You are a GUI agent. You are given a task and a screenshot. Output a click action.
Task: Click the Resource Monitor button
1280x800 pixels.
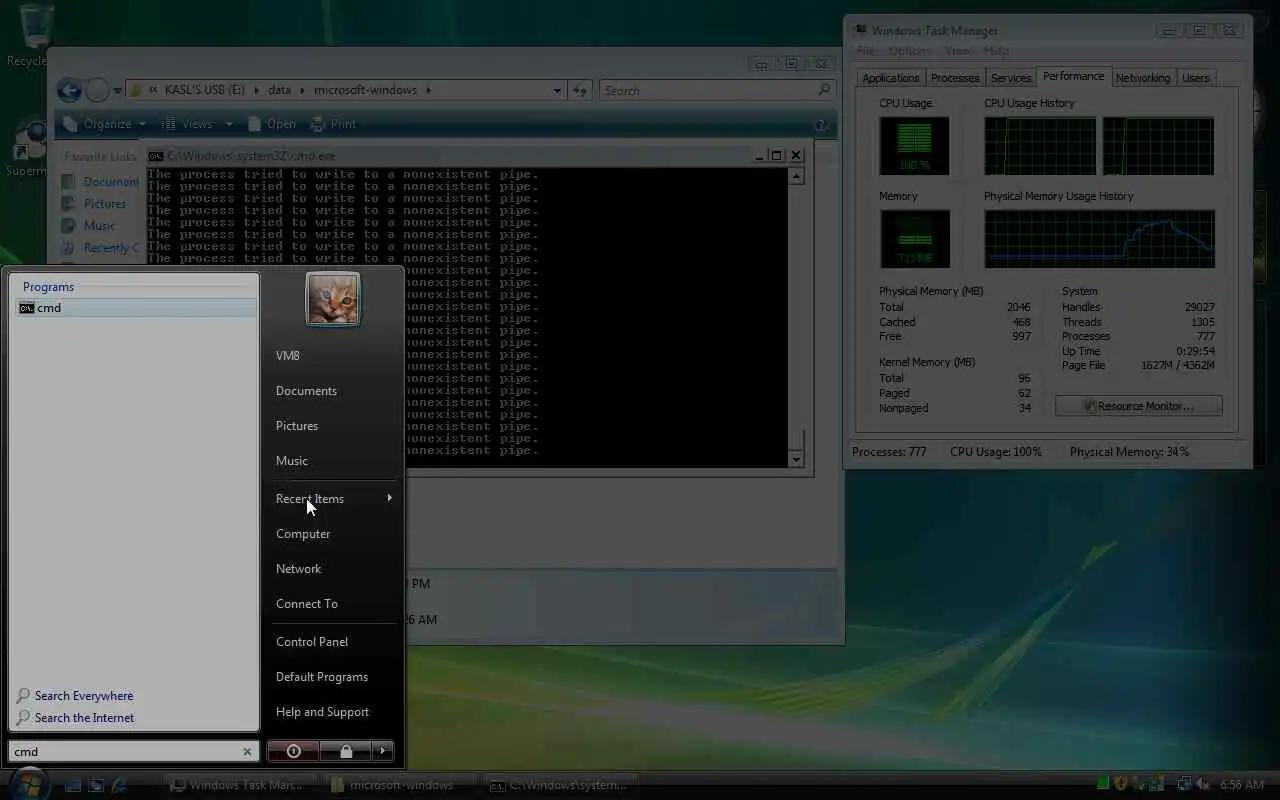pyautogui.click(x=1138, y=406)
